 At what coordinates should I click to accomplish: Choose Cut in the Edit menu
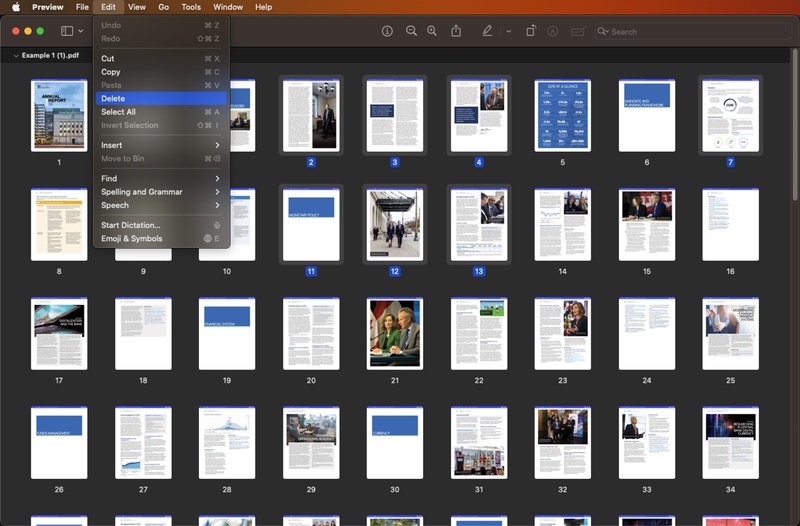coord(161,59)
